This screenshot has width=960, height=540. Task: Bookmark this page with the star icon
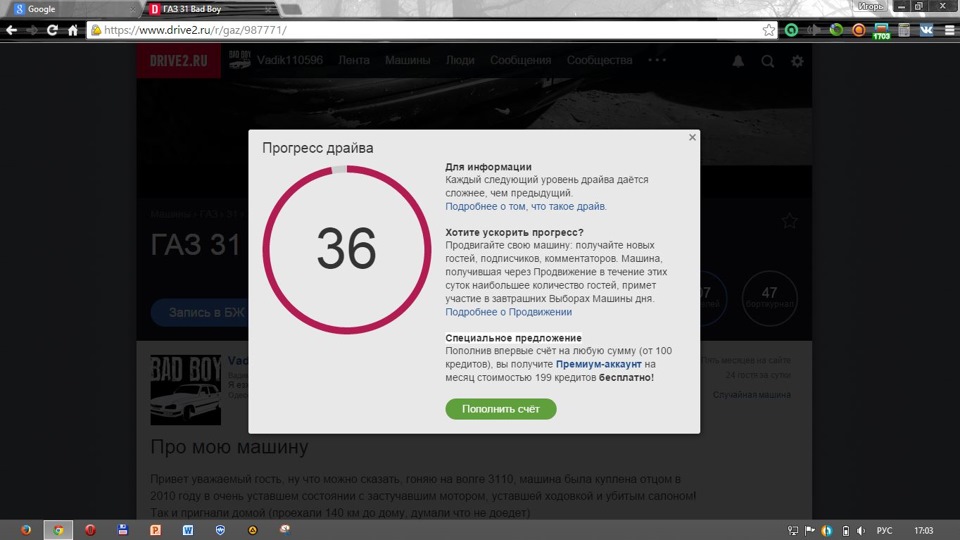[x=768, y=30]
